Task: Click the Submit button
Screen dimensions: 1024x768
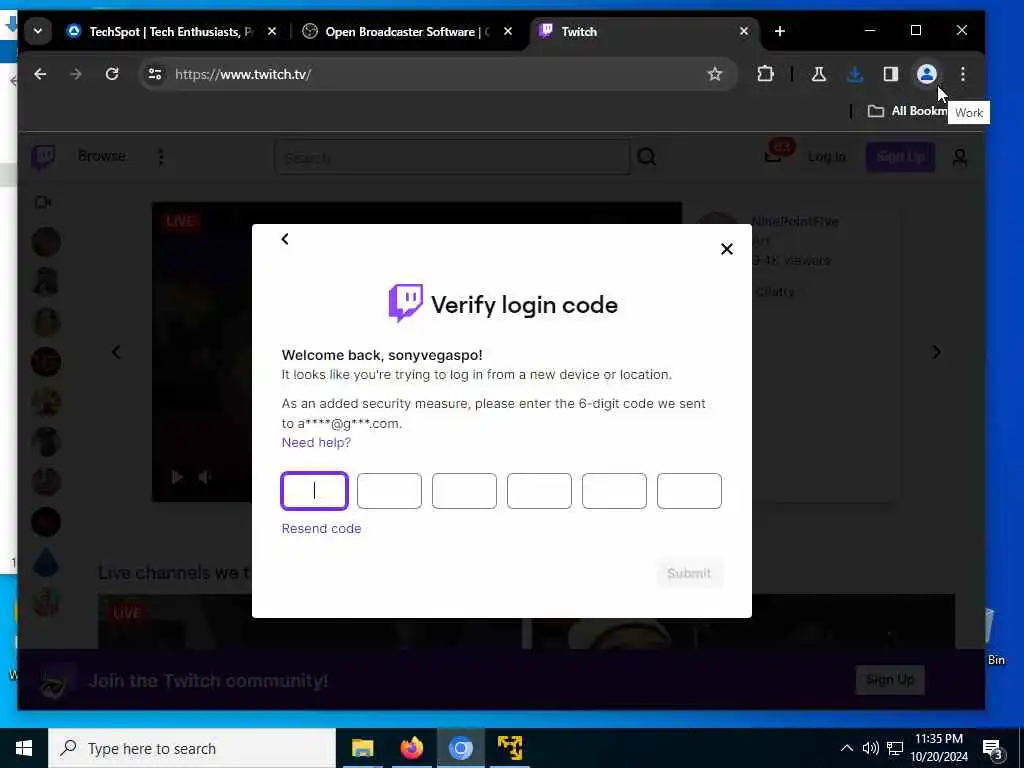Action: tap(689, 573)
